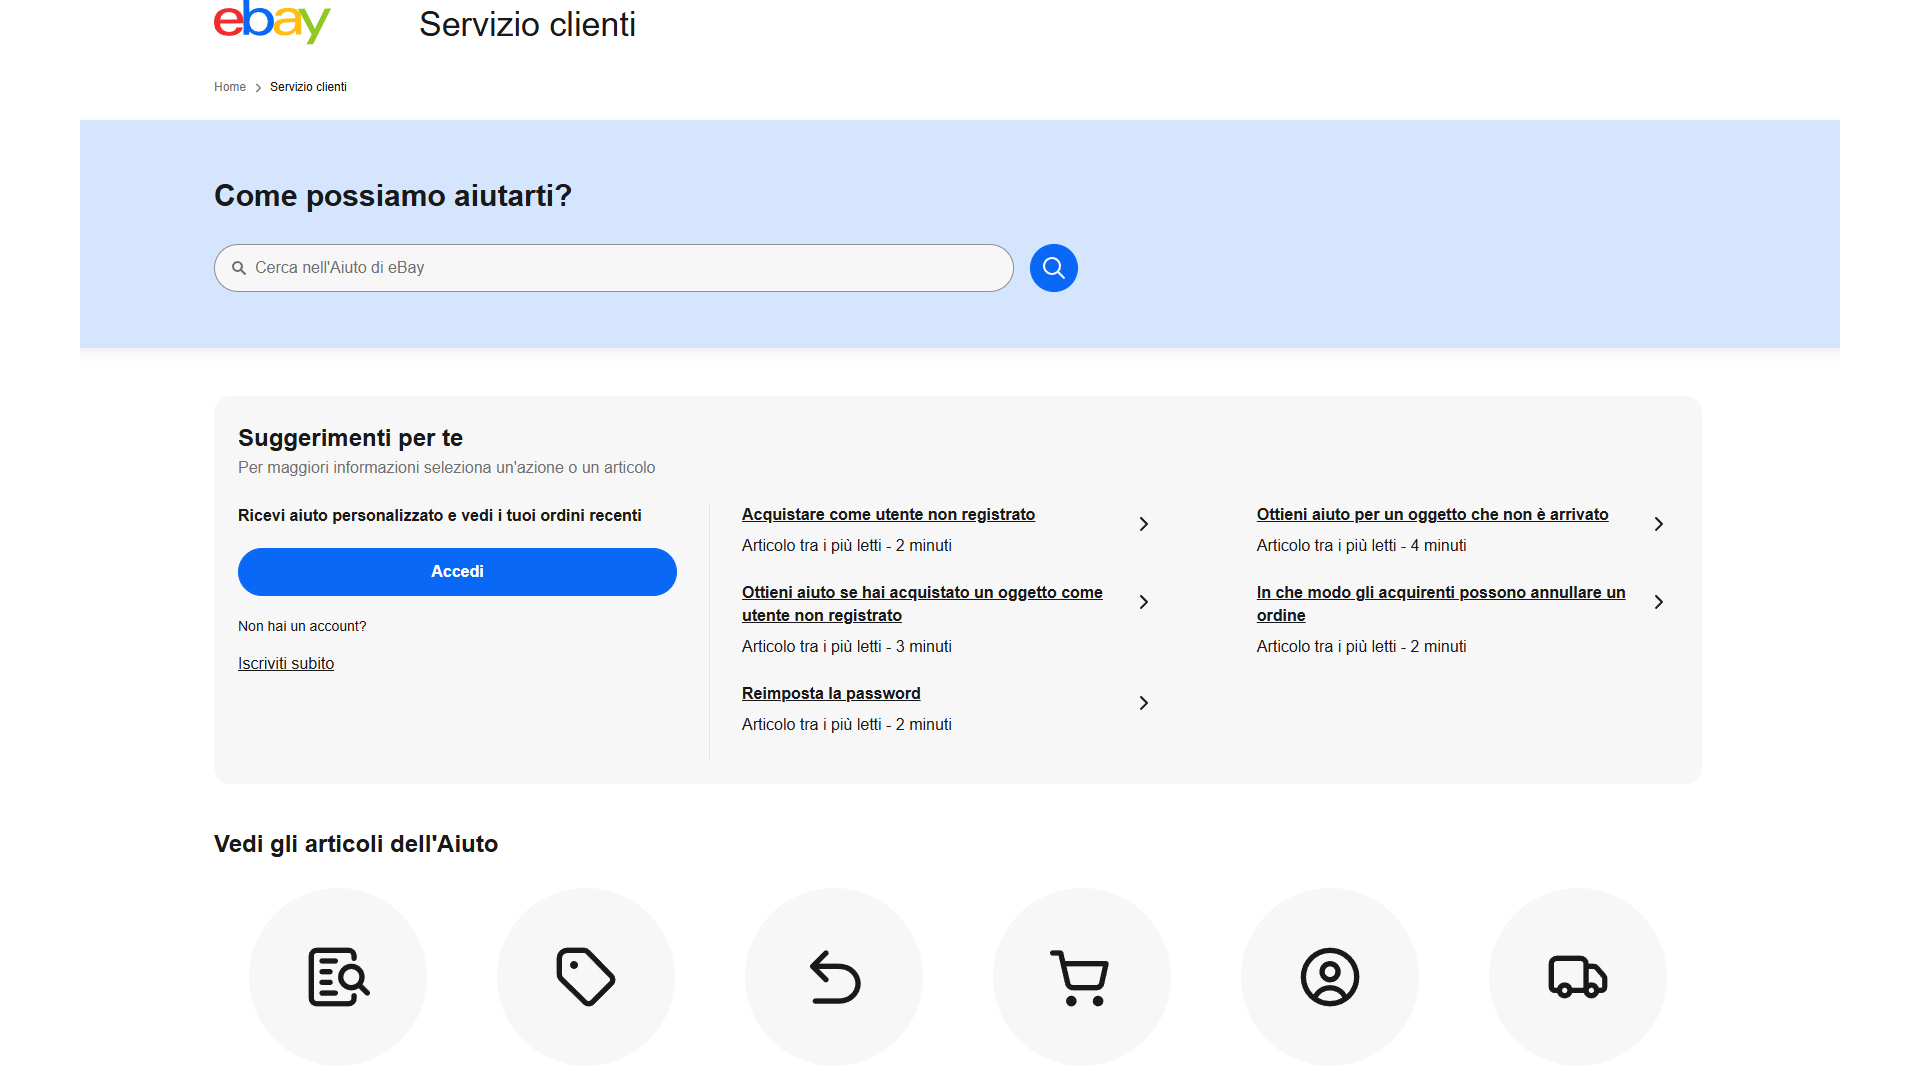Expand chevron beside 'Ottieni aiuto se hai acquistato un oggetto'

pyautogui.click(x=1144, y=602)
